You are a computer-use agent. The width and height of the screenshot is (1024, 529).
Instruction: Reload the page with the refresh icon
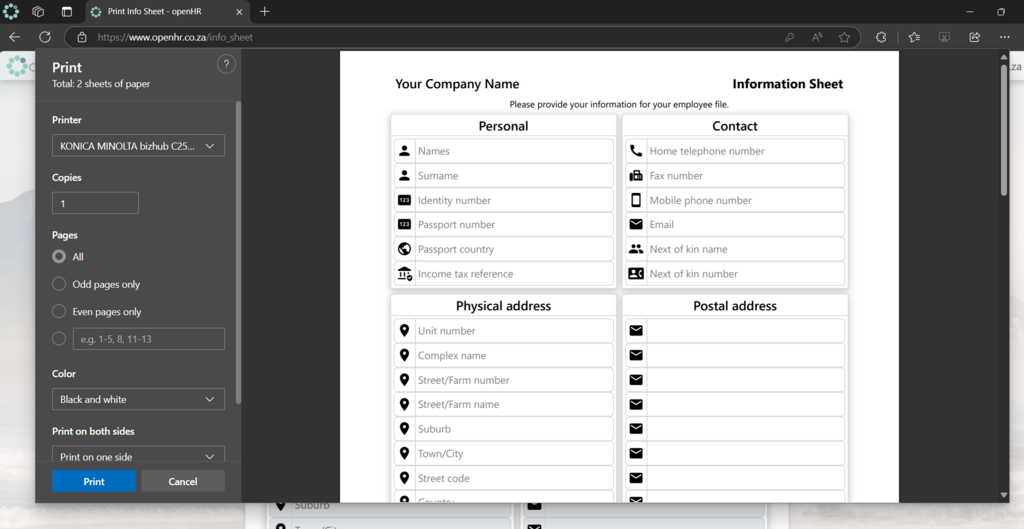click(44, 37)
